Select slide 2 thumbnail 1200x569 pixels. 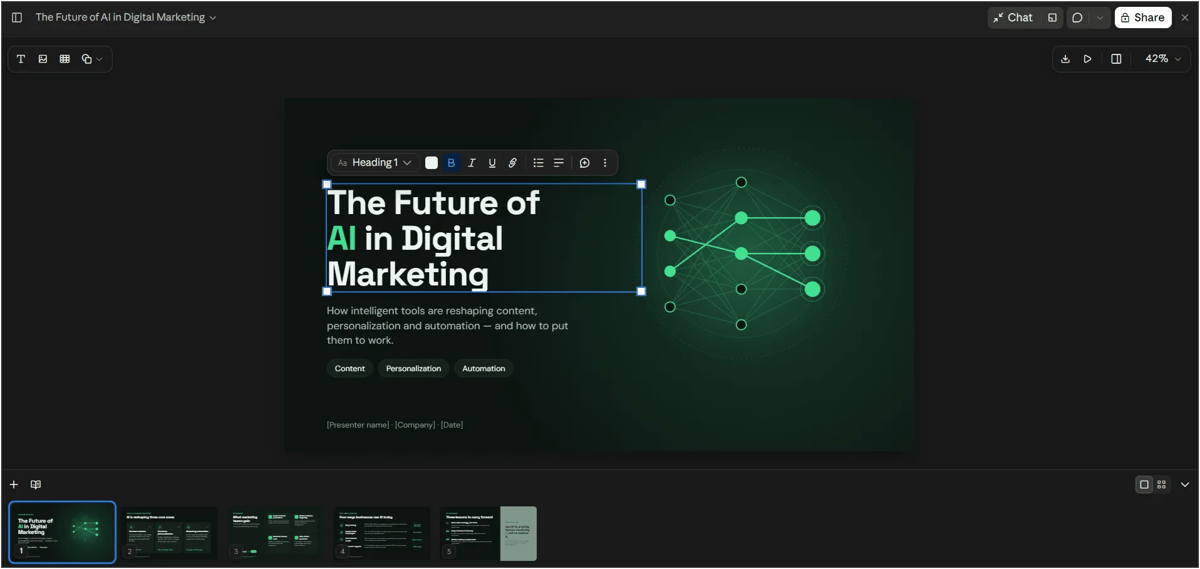(170, 533)
